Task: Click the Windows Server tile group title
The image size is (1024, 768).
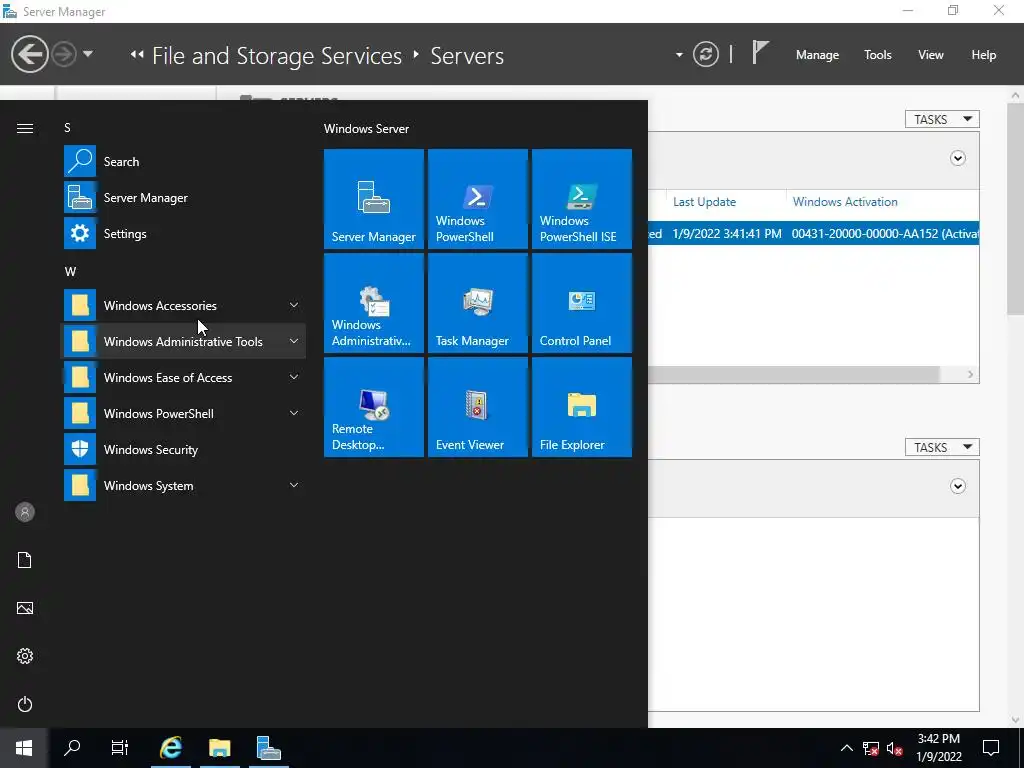Action: pyautogui.click(x=366, y=129)
